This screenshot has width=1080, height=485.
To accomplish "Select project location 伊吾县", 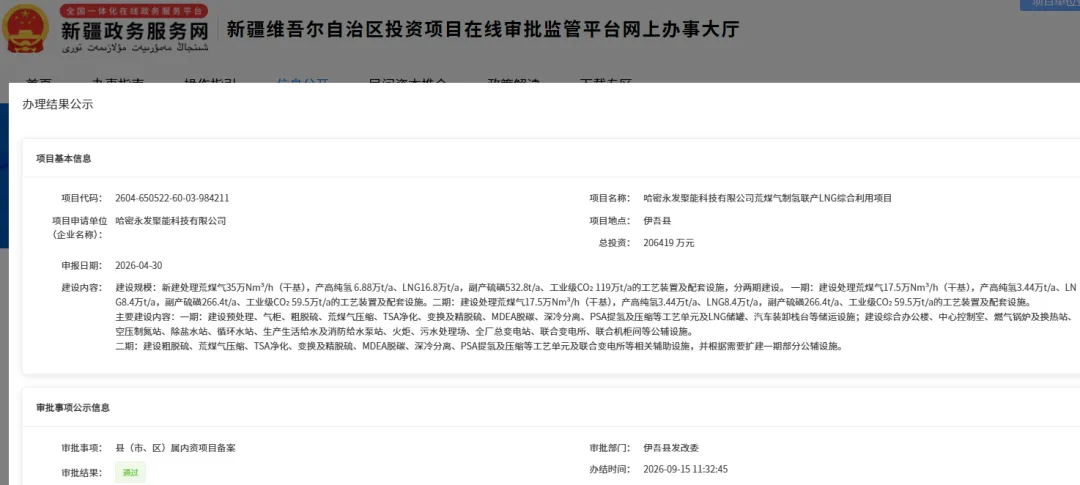I will click(657, 221).
